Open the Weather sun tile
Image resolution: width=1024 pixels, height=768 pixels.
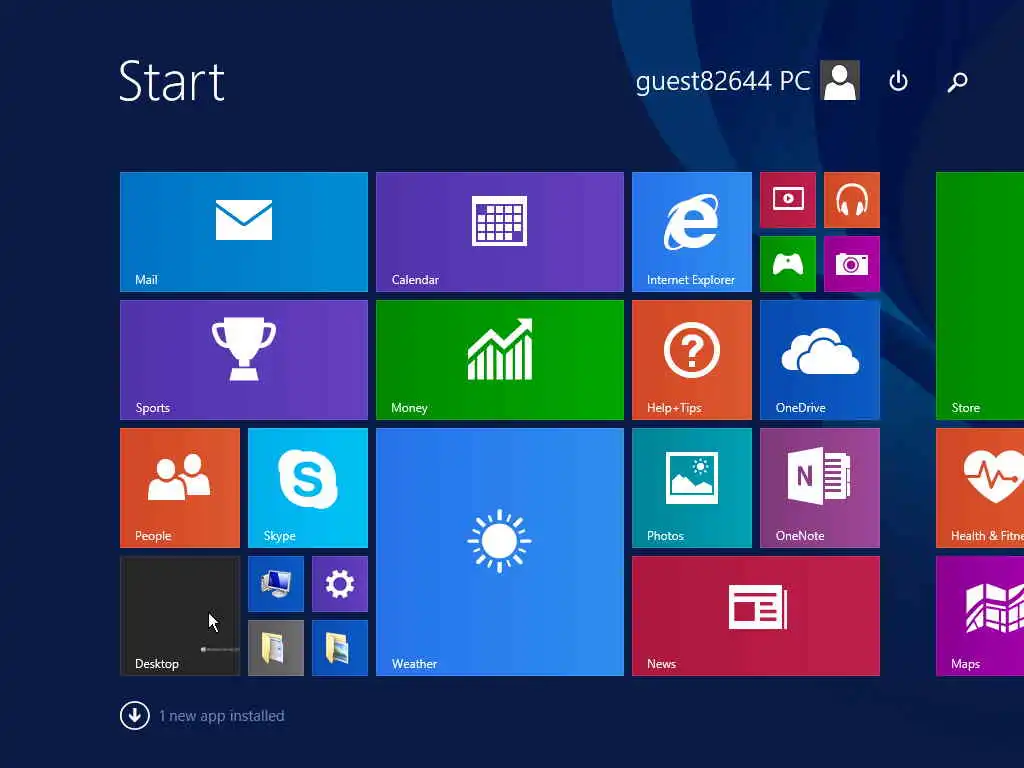[500, 552]
